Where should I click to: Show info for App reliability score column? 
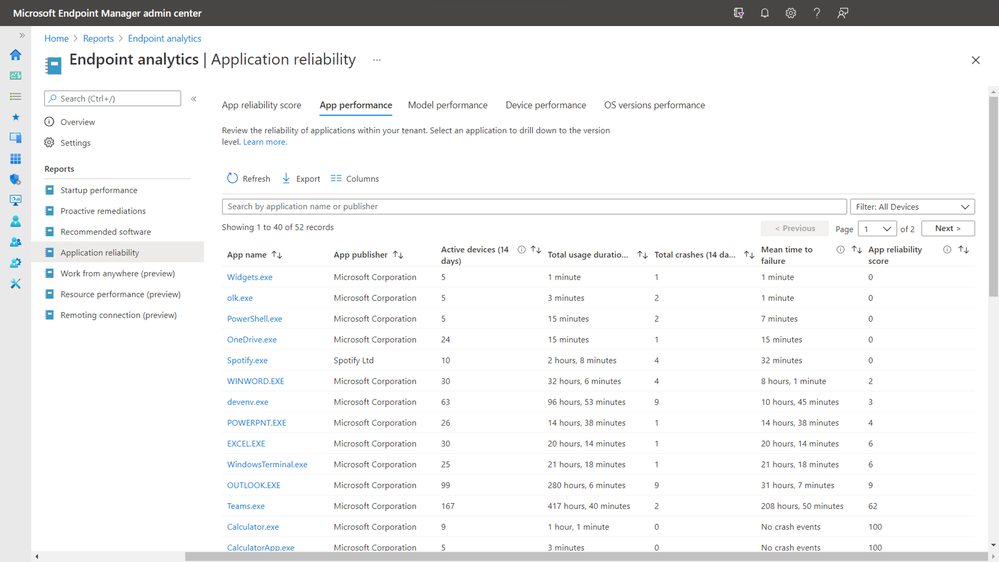(x=947, y=250)
